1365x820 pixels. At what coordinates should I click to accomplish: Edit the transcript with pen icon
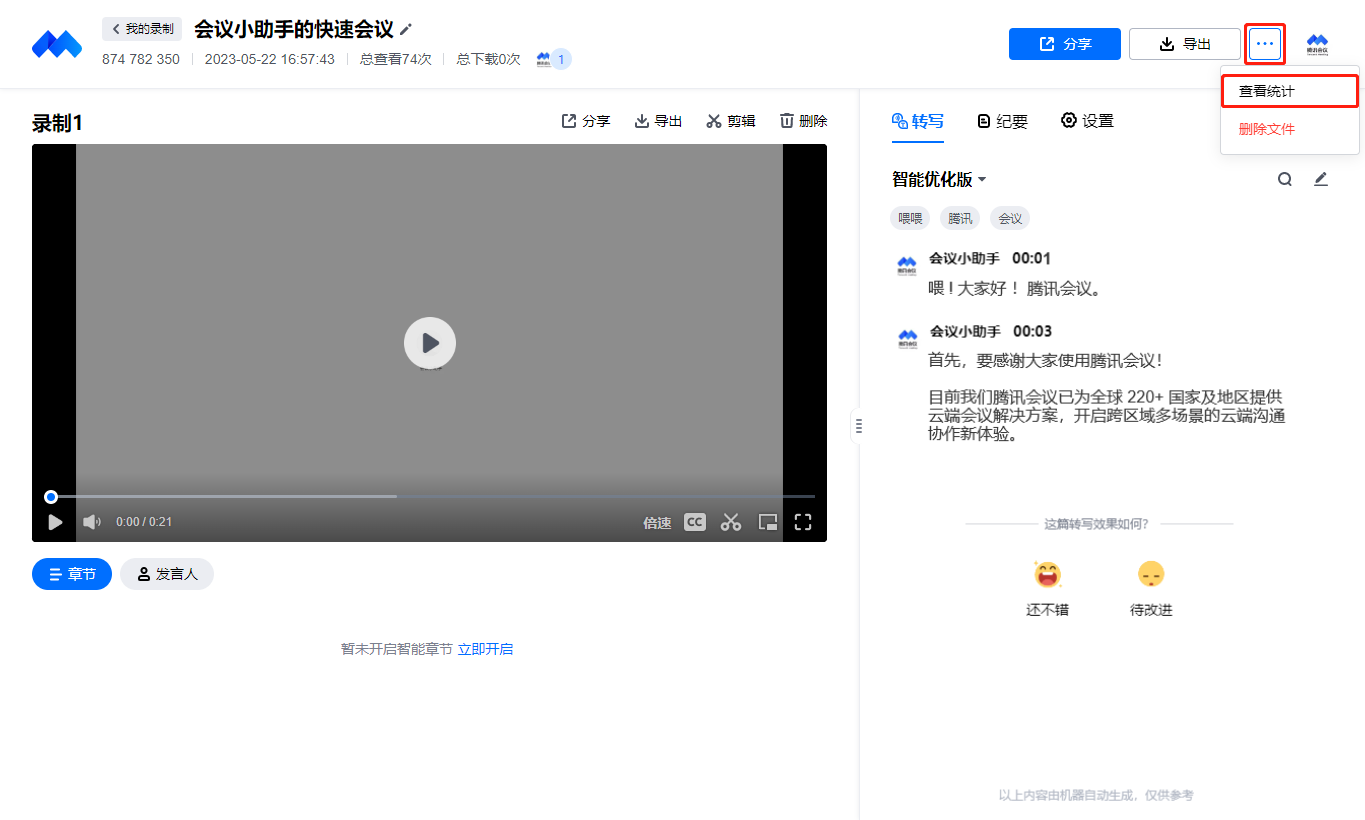1321,179
